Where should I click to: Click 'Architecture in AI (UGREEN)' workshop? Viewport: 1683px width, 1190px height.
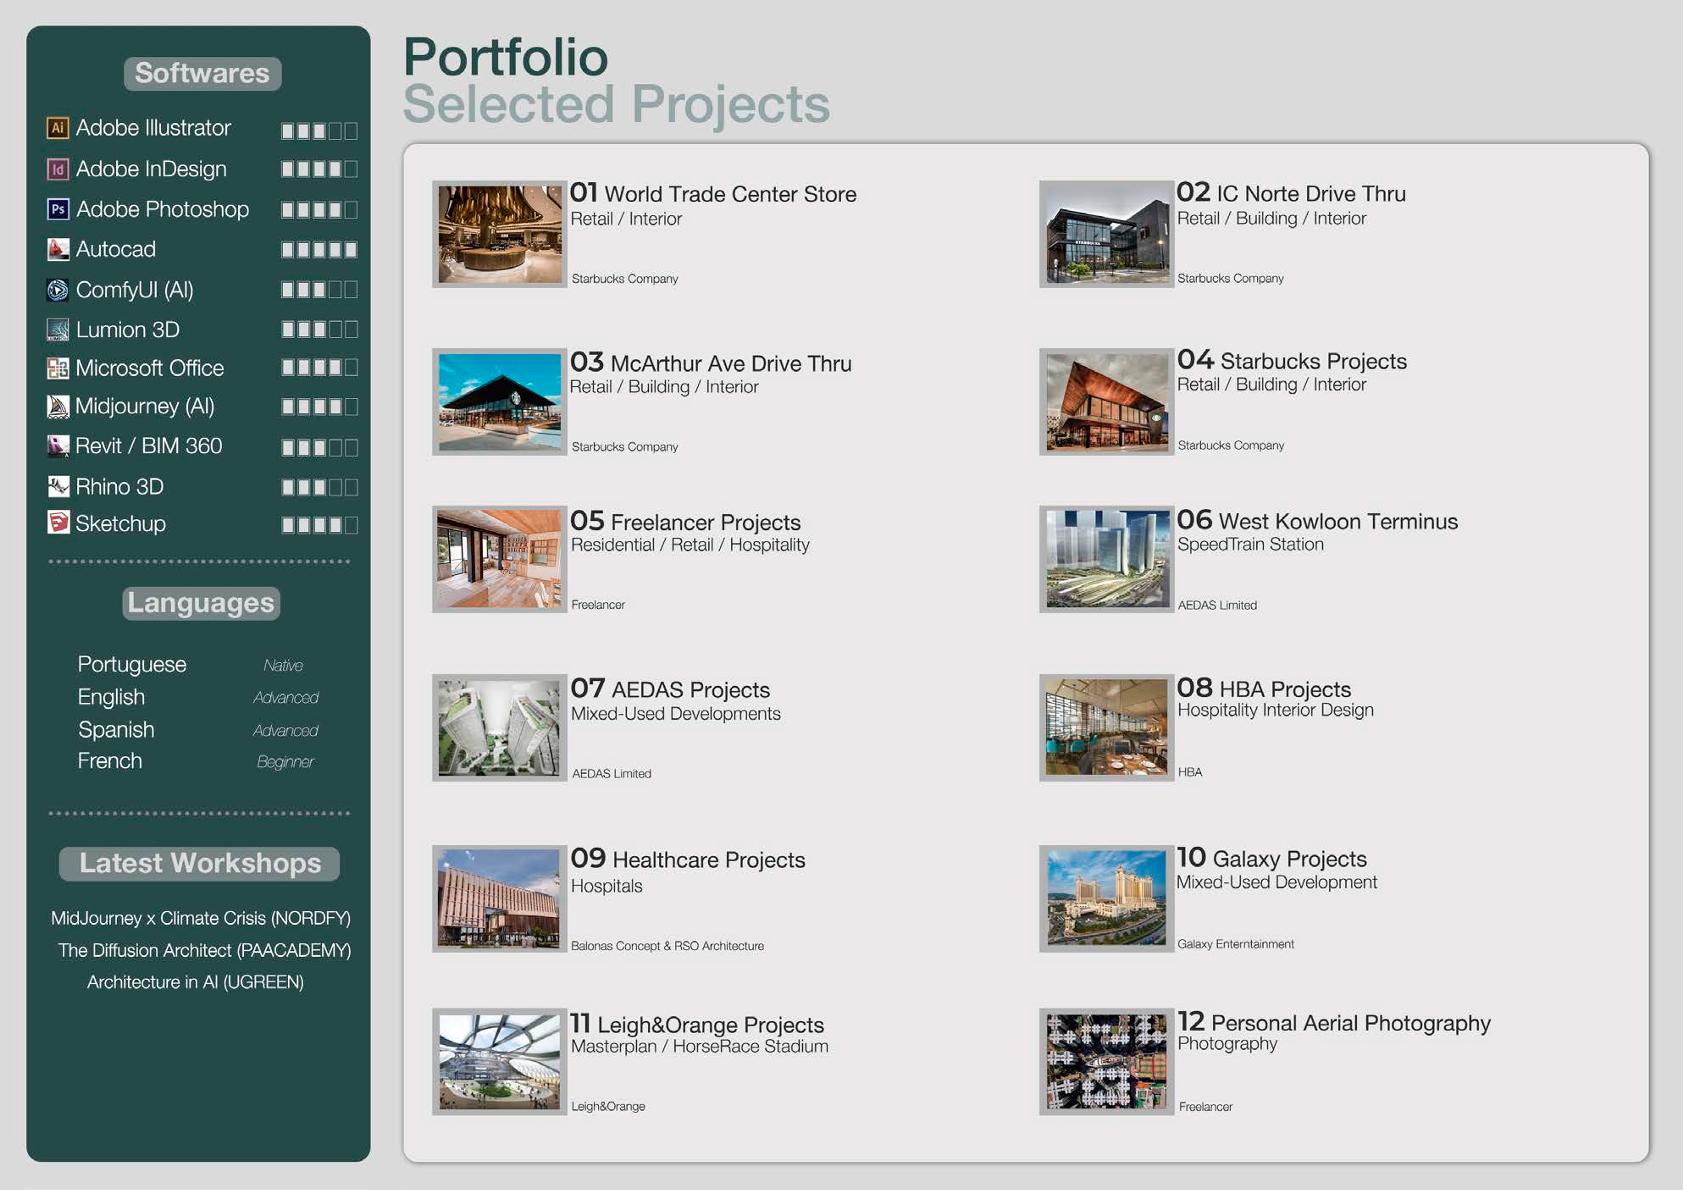click(x=195, y=982)
